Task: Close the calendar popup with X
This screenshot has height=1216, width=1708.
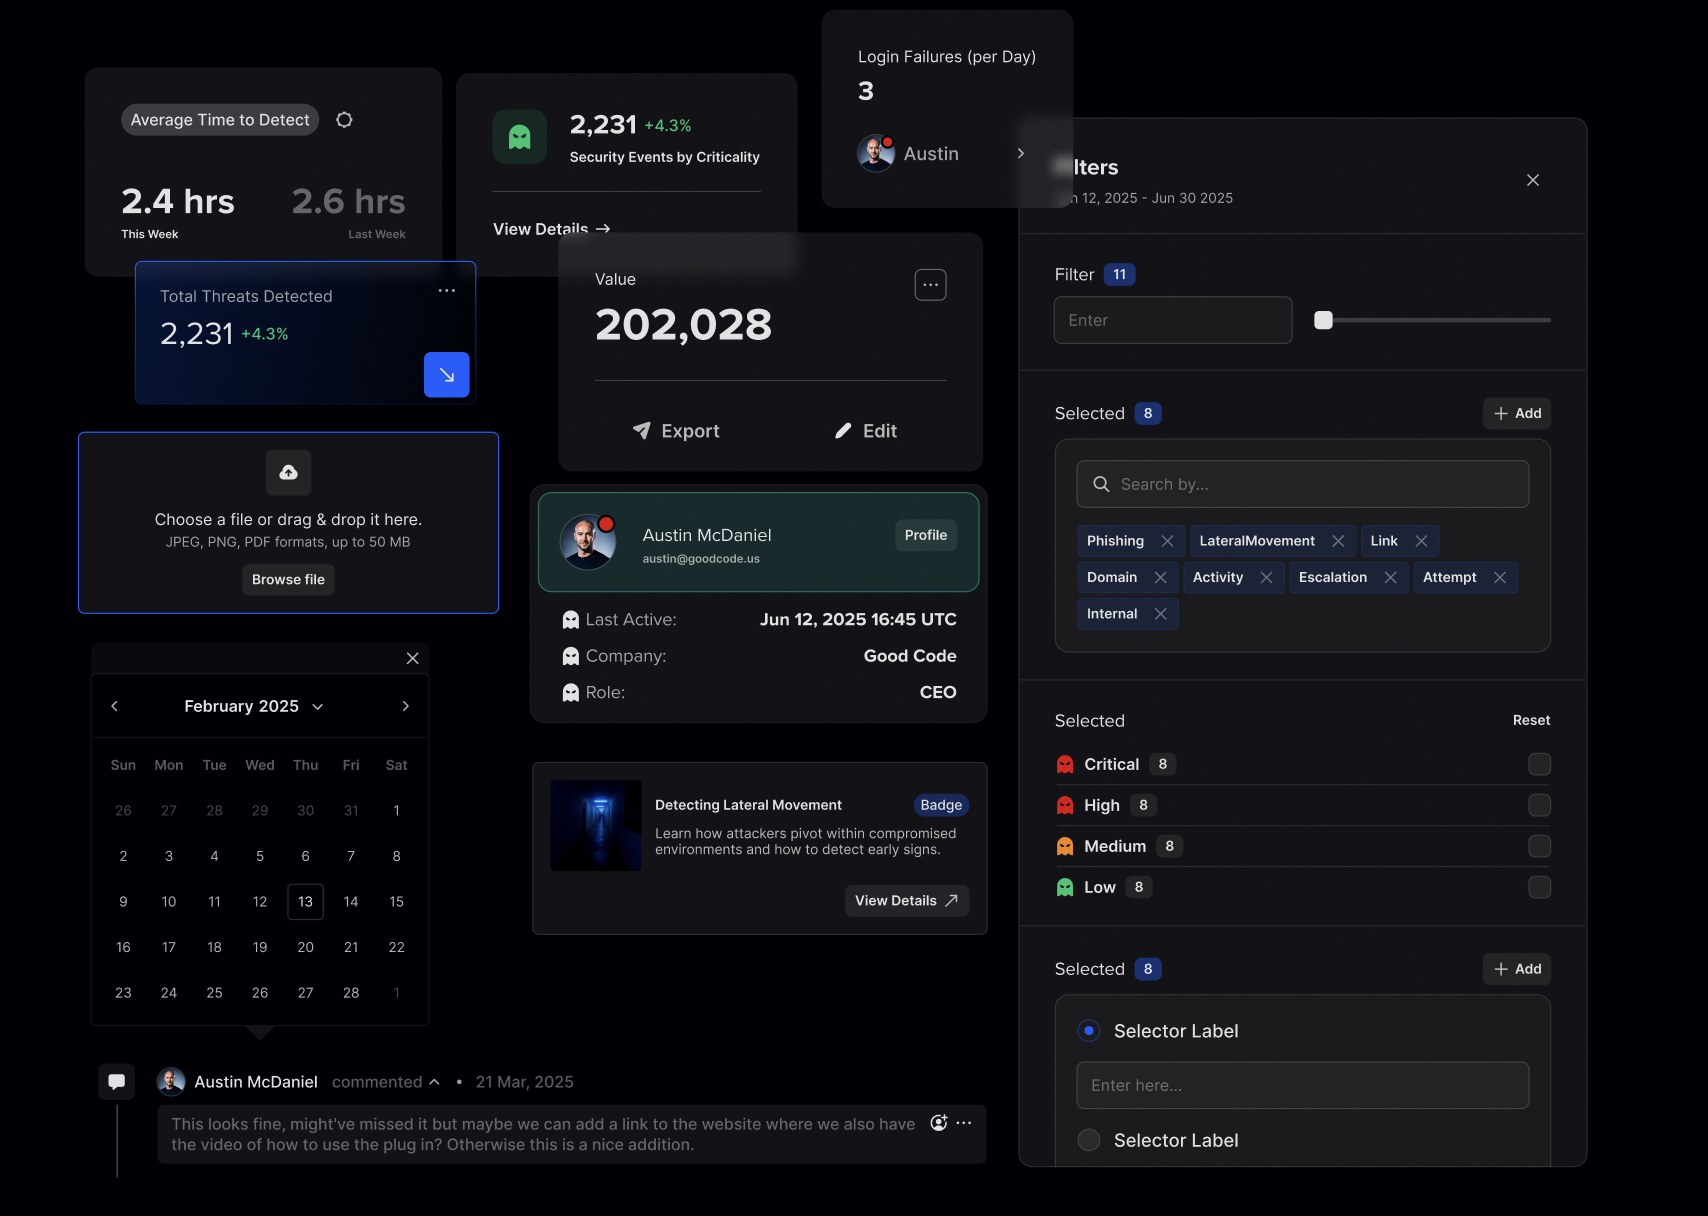Action: (x=412, y=658)
